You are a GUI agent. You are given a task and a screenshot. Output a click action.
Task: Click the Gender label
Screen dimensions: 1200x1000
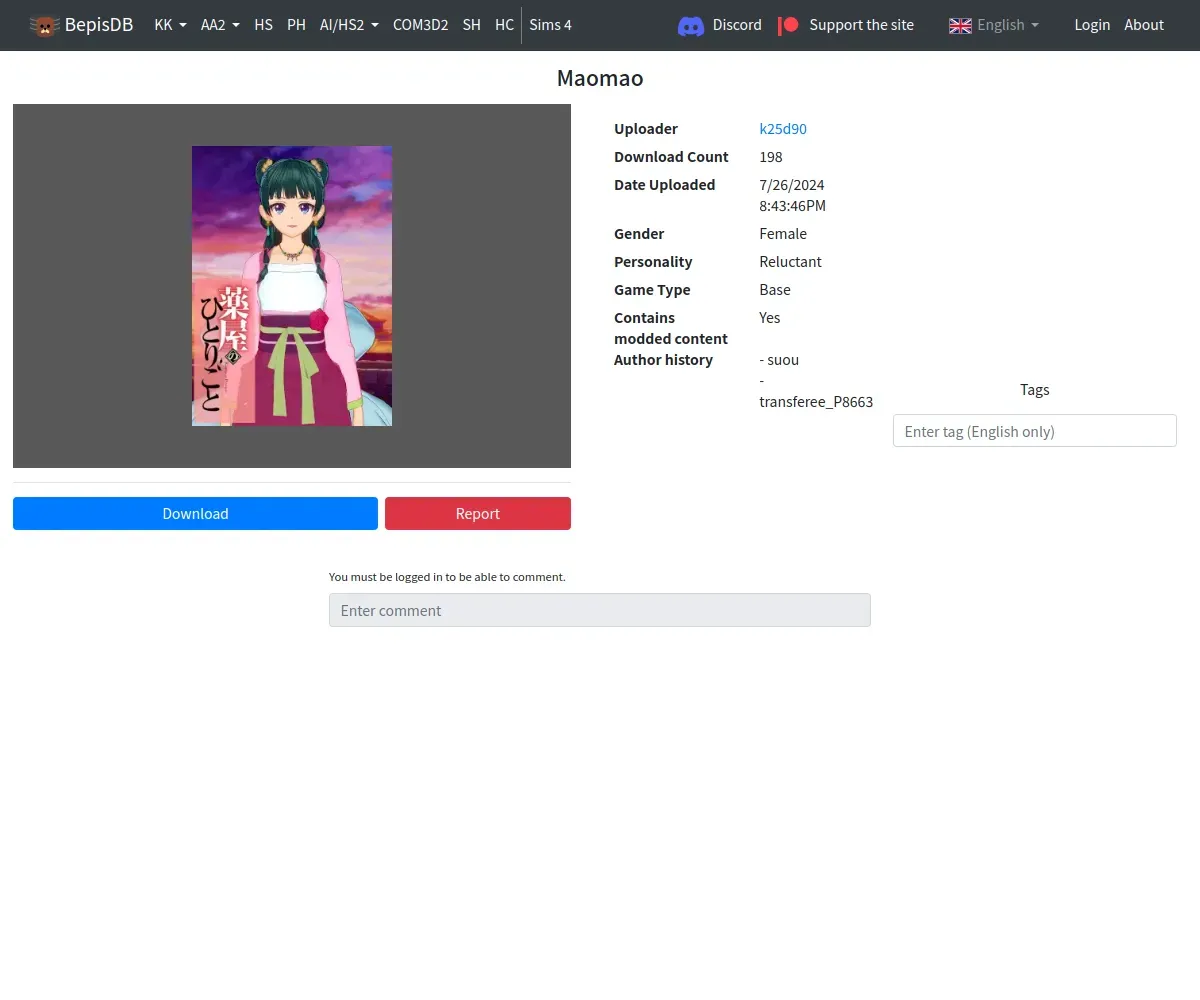coord(639,234)
